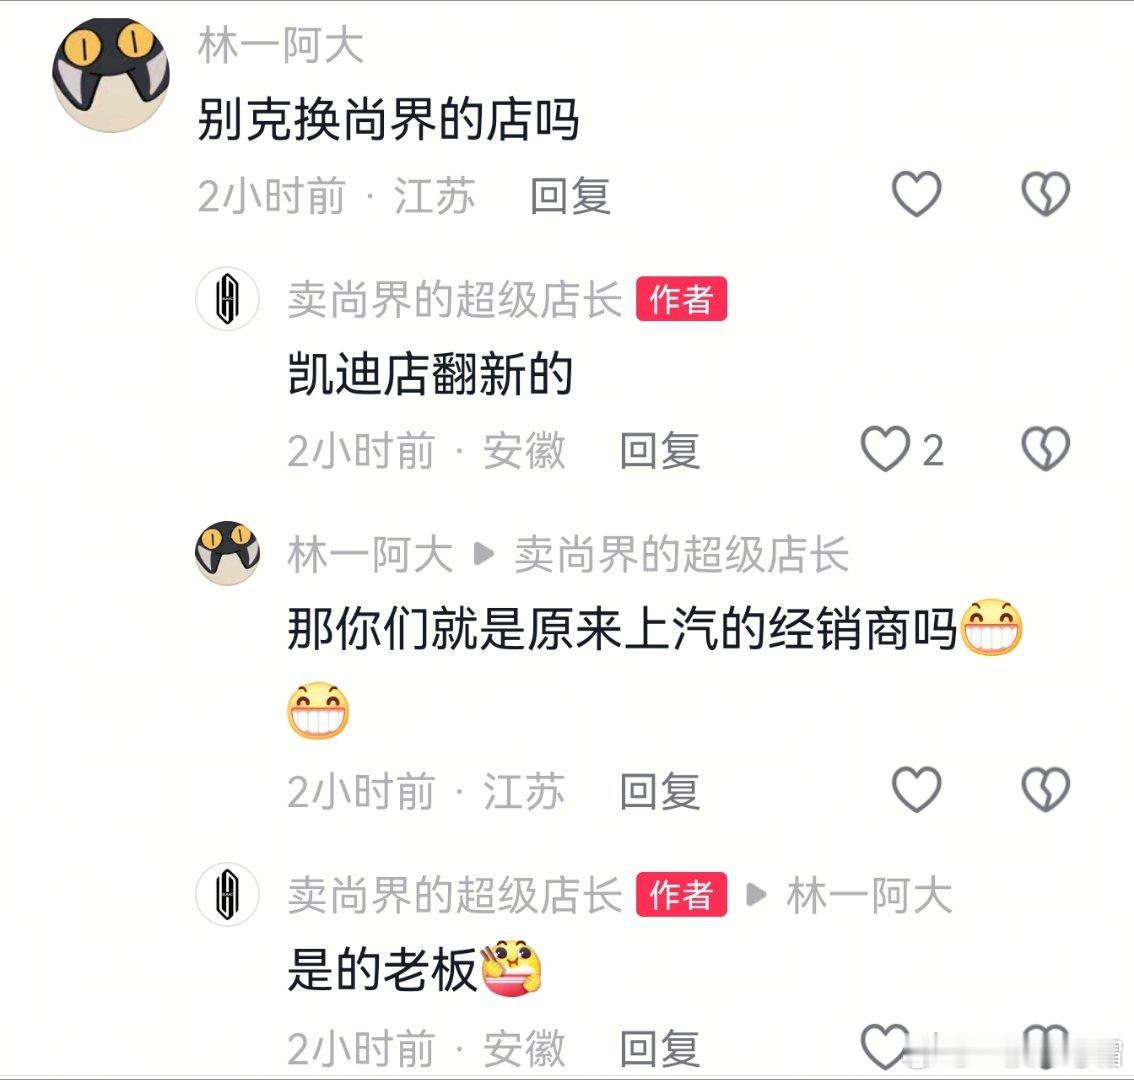
Task: Like the comment '别克换尚界的店吗'
Action: tap(916, 194)
